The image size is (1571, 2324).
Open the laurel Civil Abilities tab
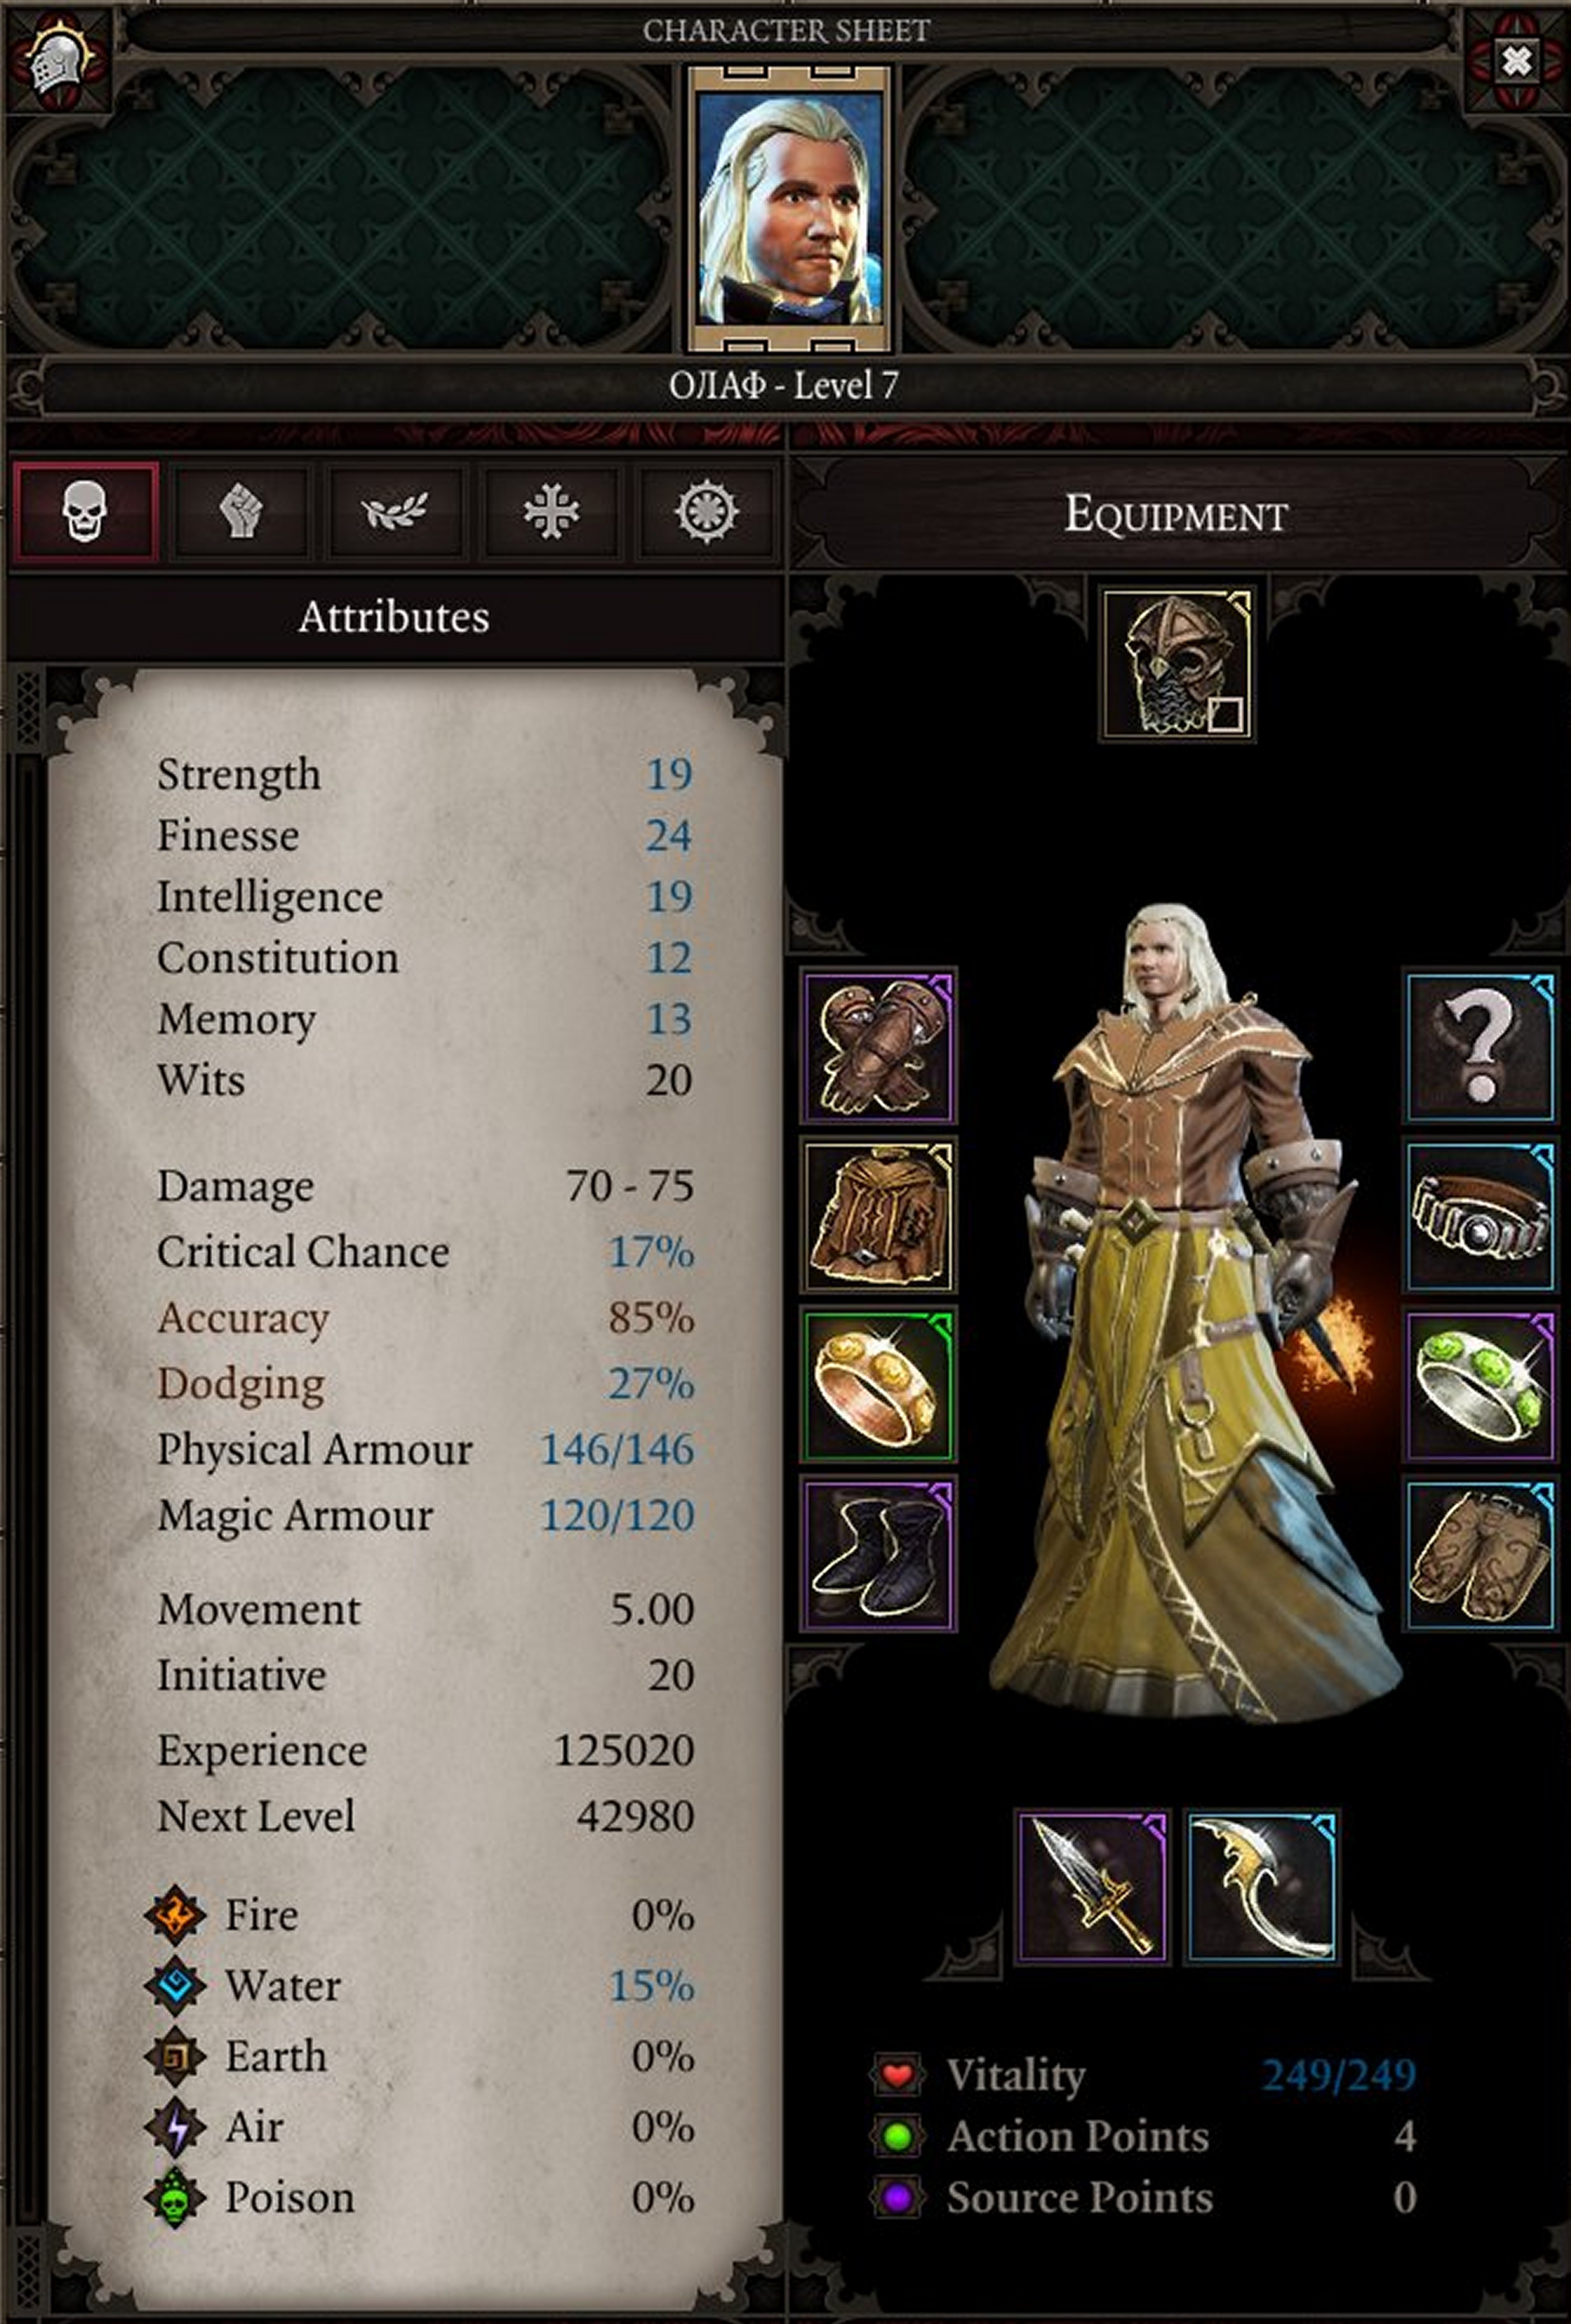[x=394, y=511]
